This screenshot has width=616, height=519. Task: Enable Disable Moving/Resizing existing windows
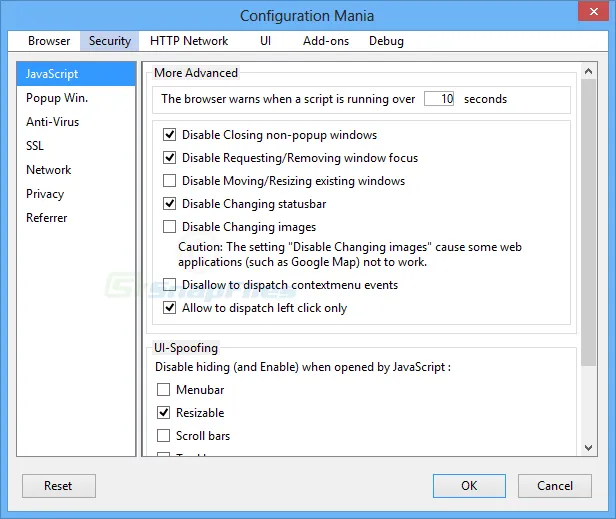pos(169,181)
